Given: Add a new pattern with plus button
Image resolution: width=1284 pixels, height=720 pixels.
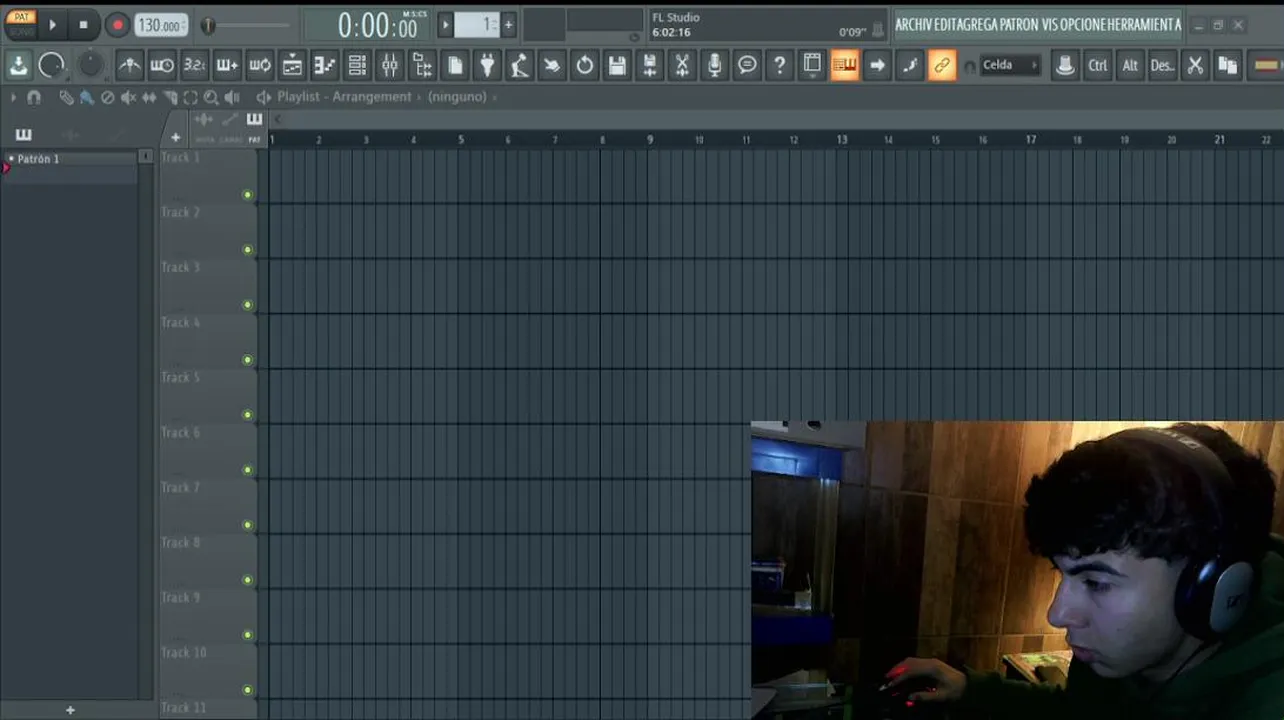Looking at the screenshot, I should click(x=508, y=24).
